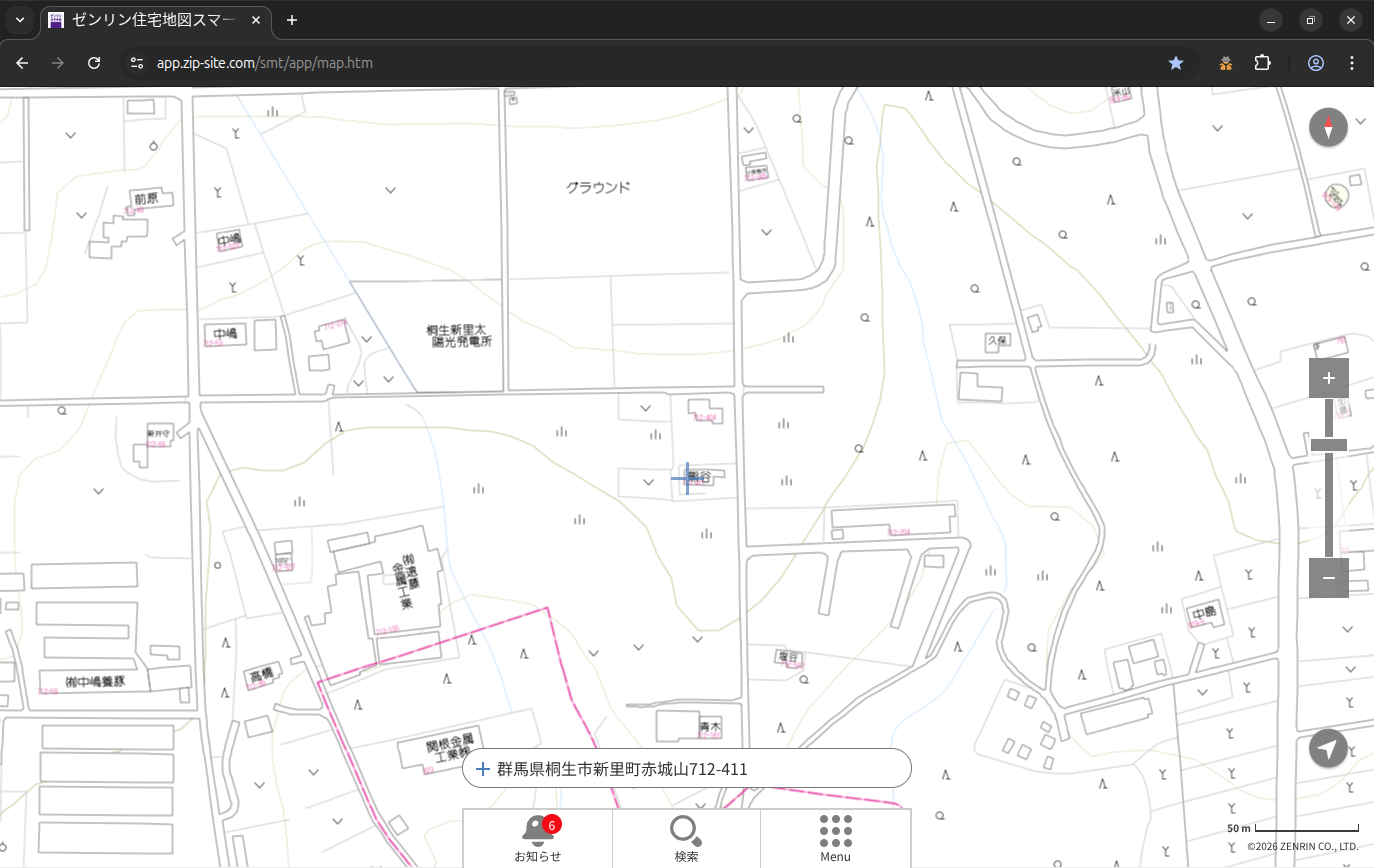View site information icon in address bar
Screen dimensions: 1374x868
point(137,63)
